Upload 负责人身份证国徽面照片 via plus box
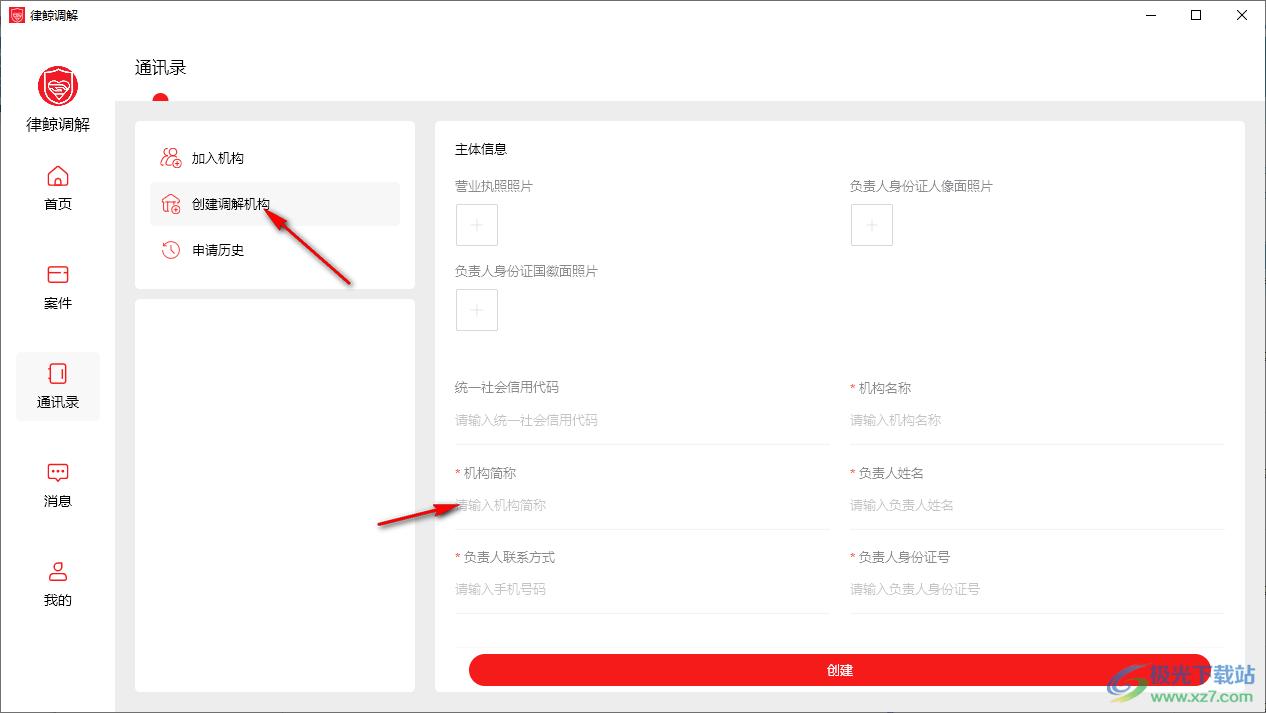This screenshot has height=713, width=1266. pos(477,310)
